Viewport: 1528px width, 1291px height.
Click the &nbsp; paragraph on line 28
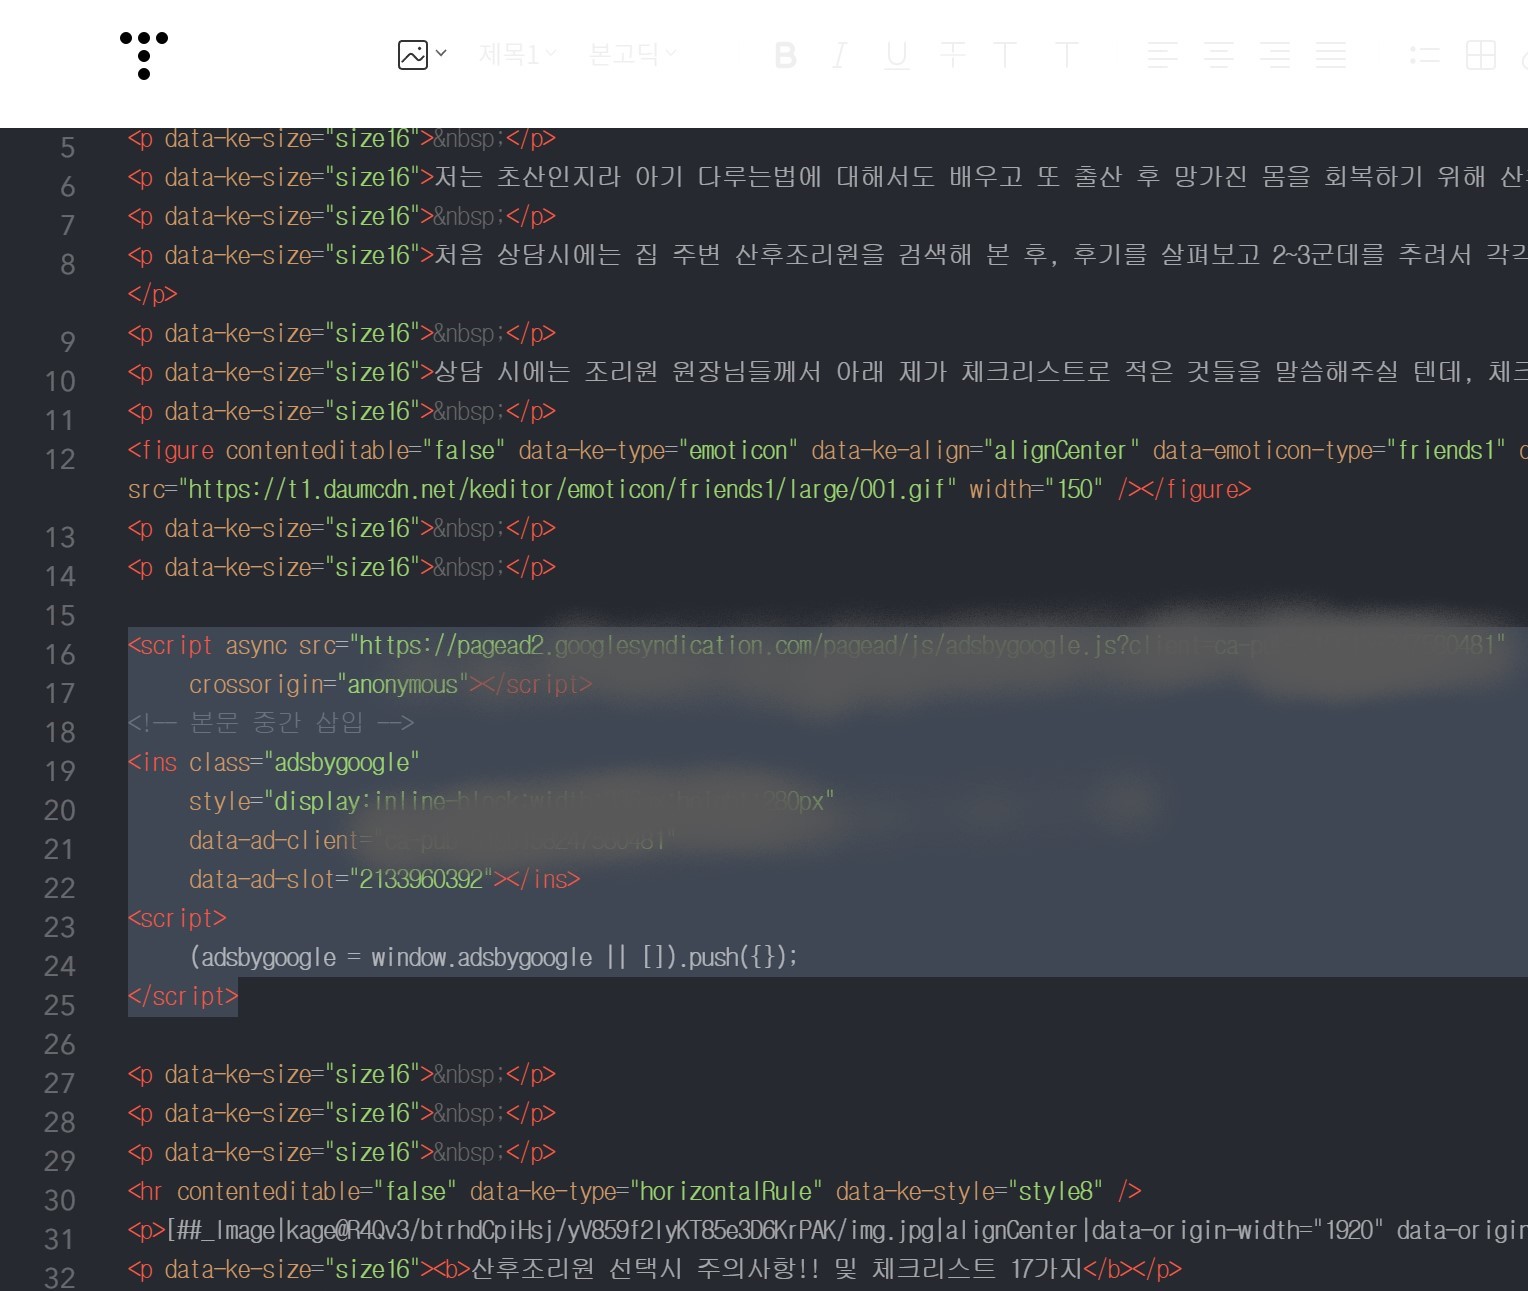[342, 1114]
